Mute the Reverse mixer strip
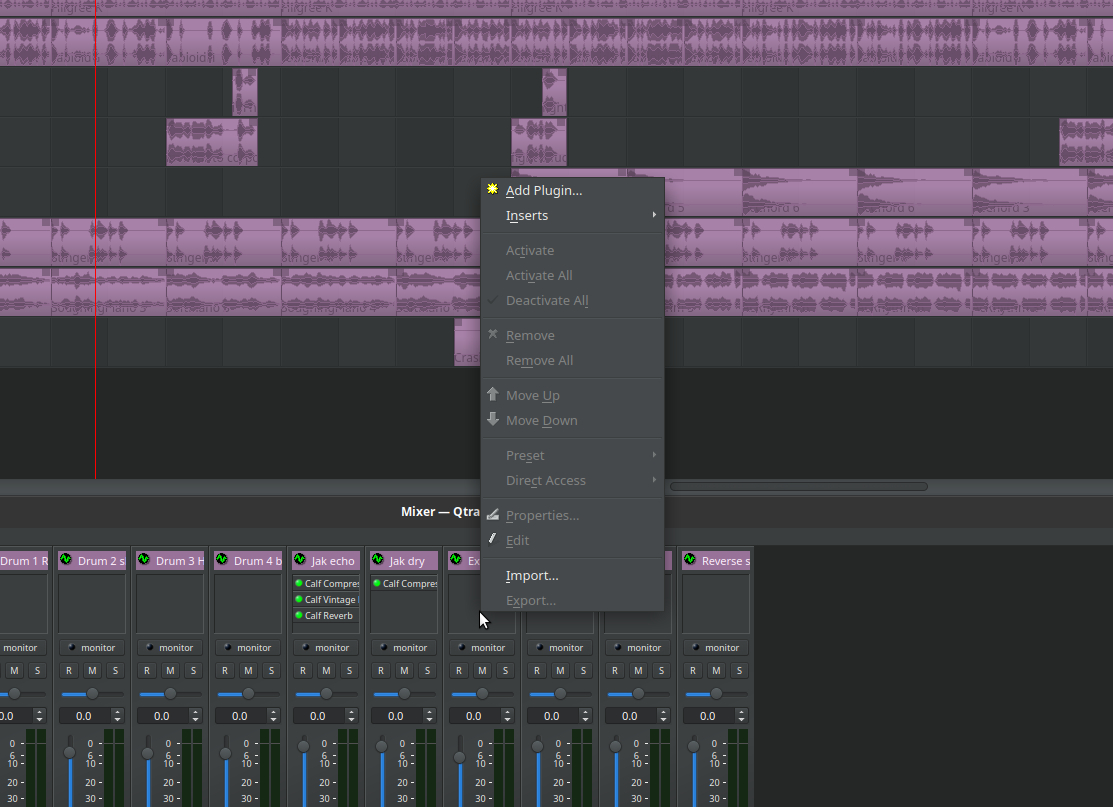Viewport: 1113px width, 807px height. tap(716, 671)
